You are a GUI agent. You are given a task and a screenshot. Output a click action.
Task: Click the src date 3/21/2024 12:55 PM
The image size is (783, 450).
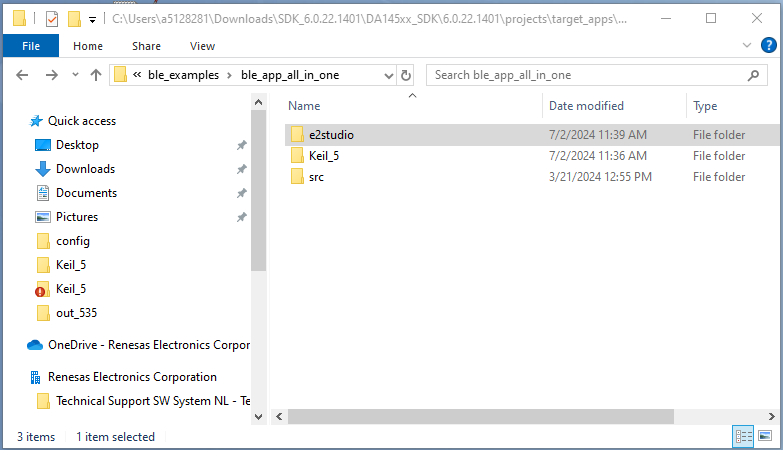click(600, 177)
